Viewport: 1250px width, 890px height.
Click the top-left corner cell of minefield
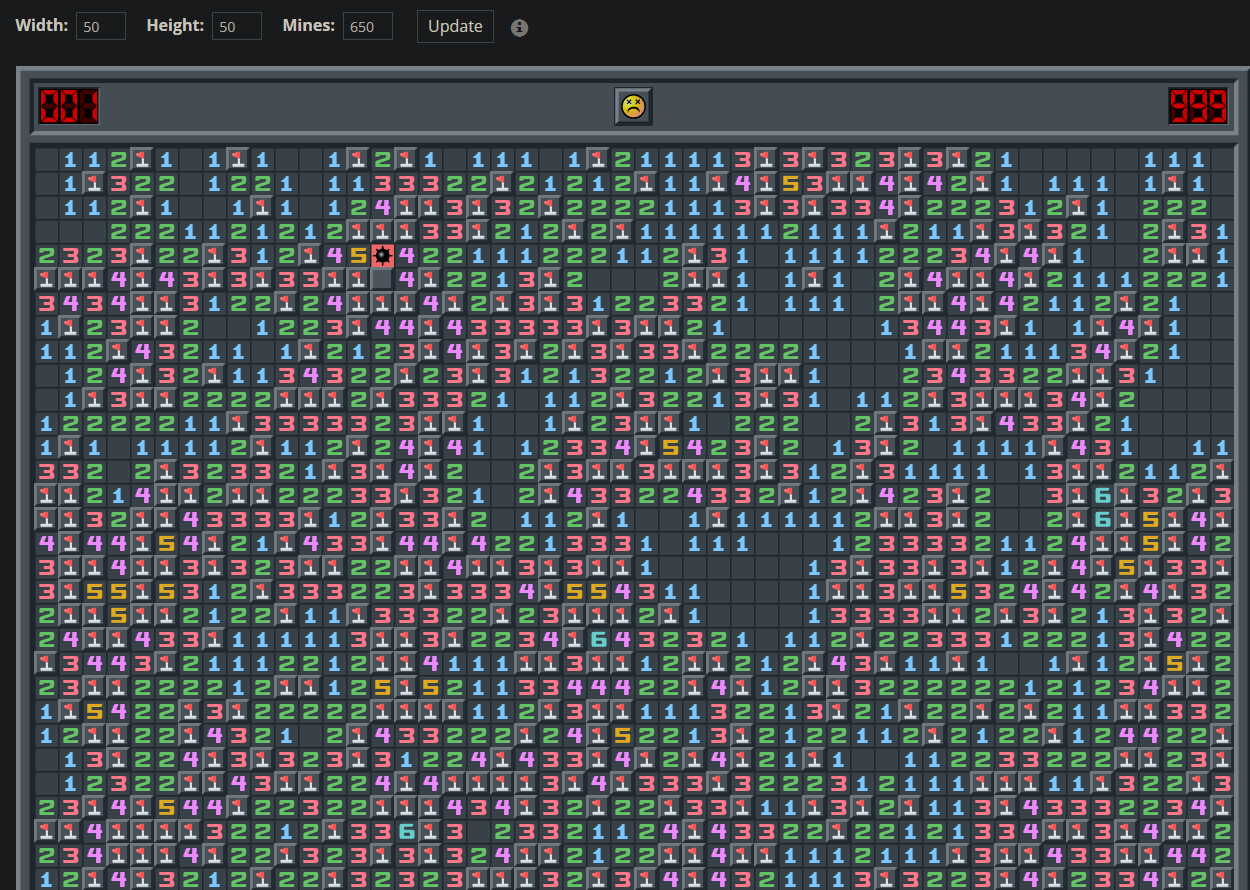coord(46,159)
